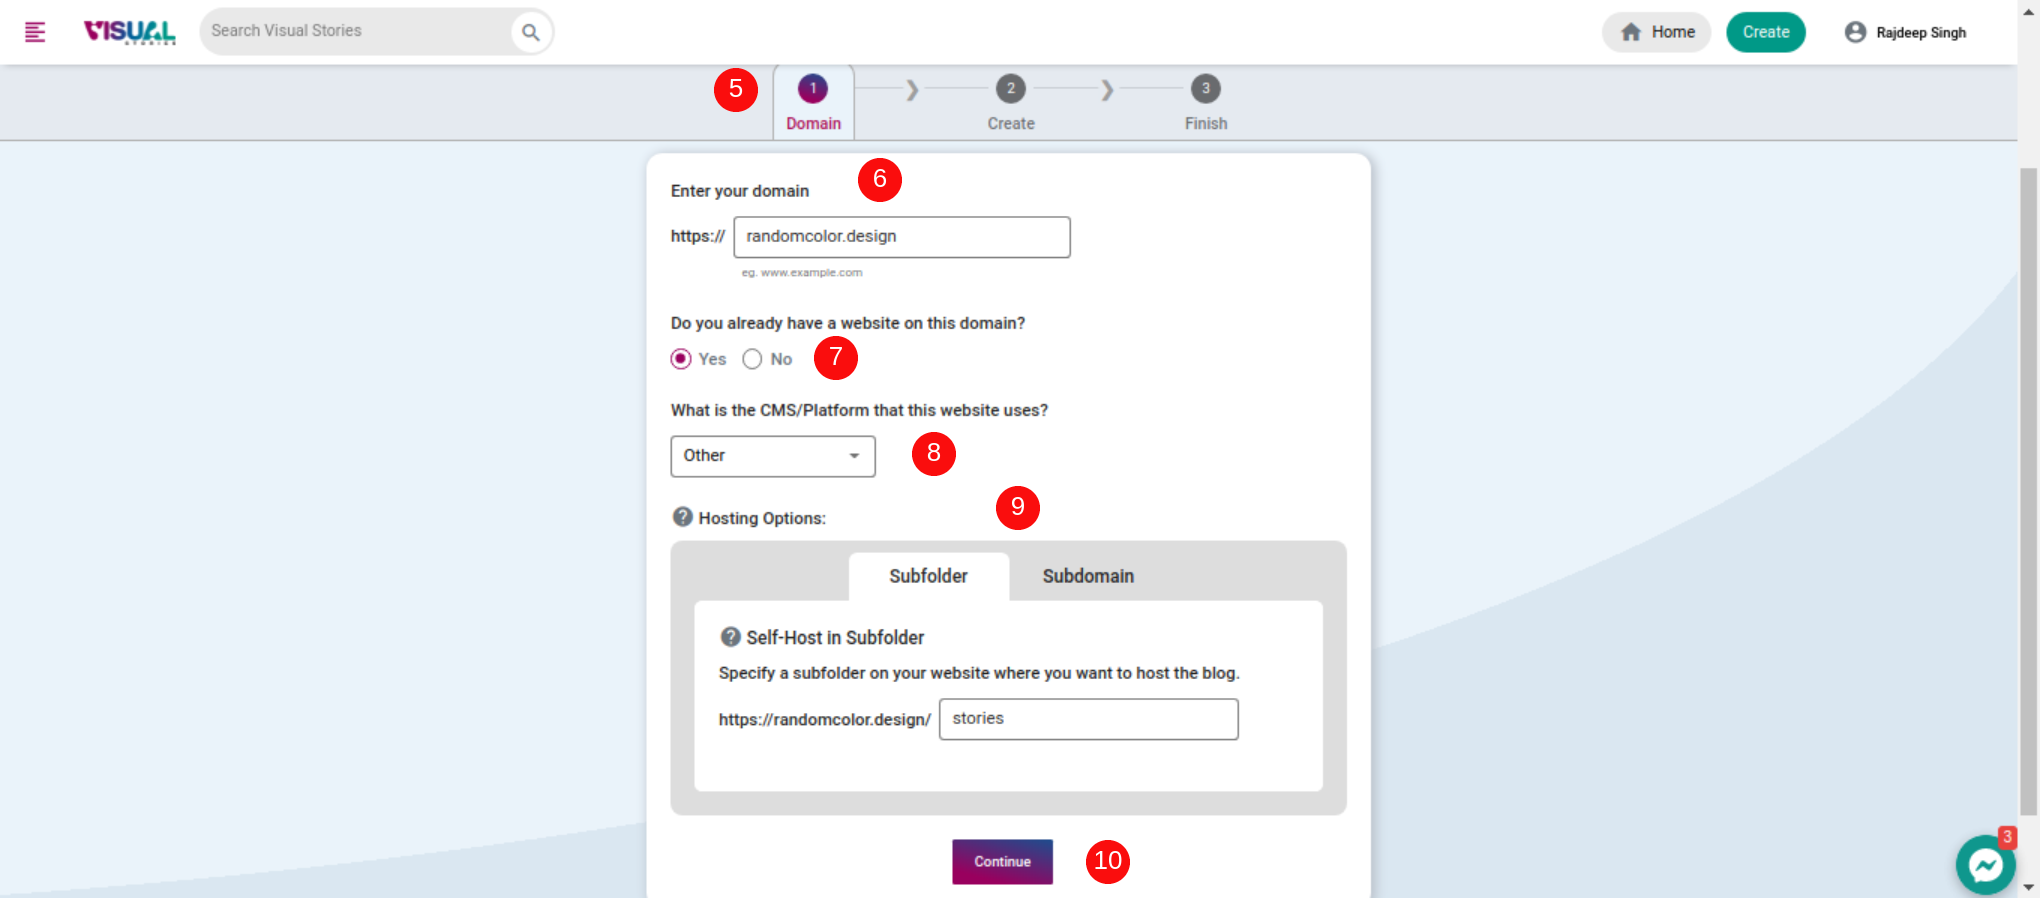Open the CMS/Platform dropdown
2040x898 pixels.
pos(773,456)
